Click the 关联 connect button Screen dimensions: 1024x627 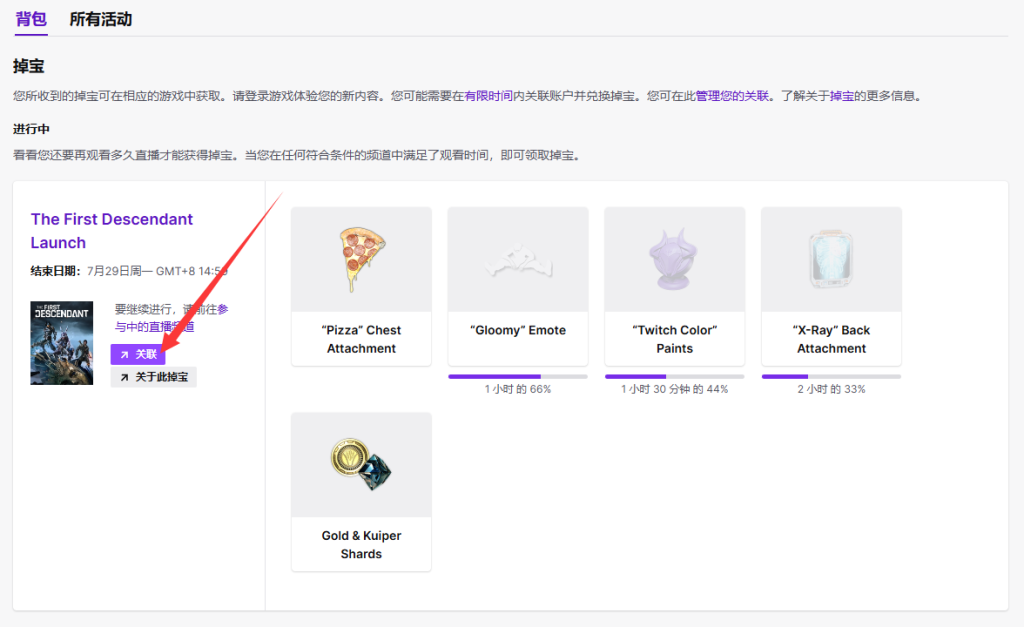pos(138,354)
